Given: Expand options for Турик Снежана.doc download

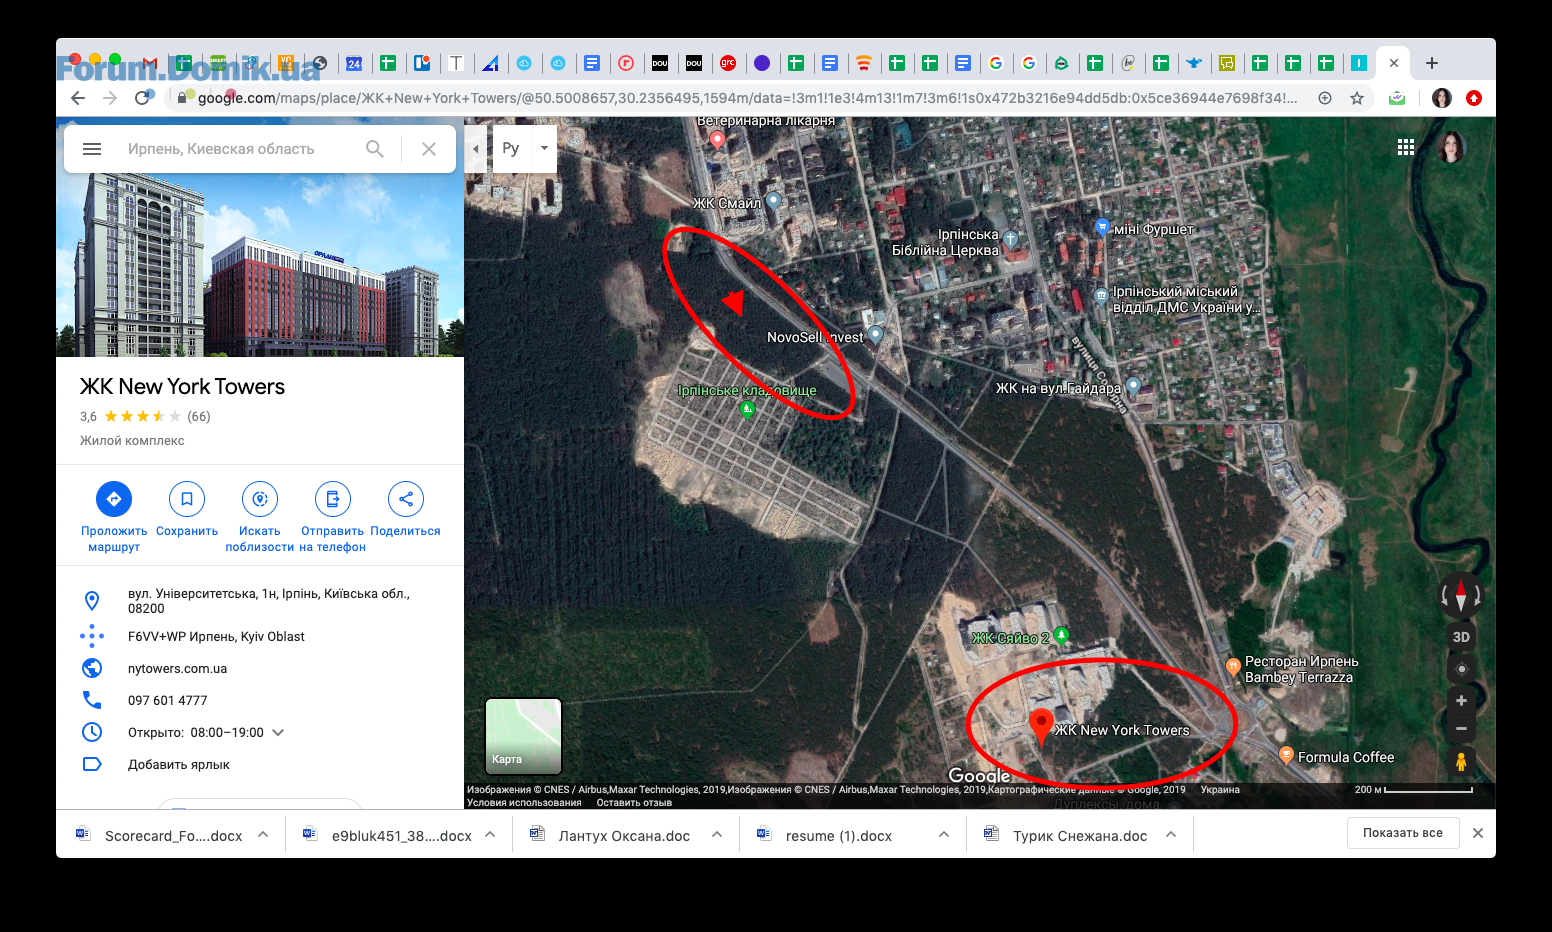Looking at the screenshot, I should [x=1171, y=834].
